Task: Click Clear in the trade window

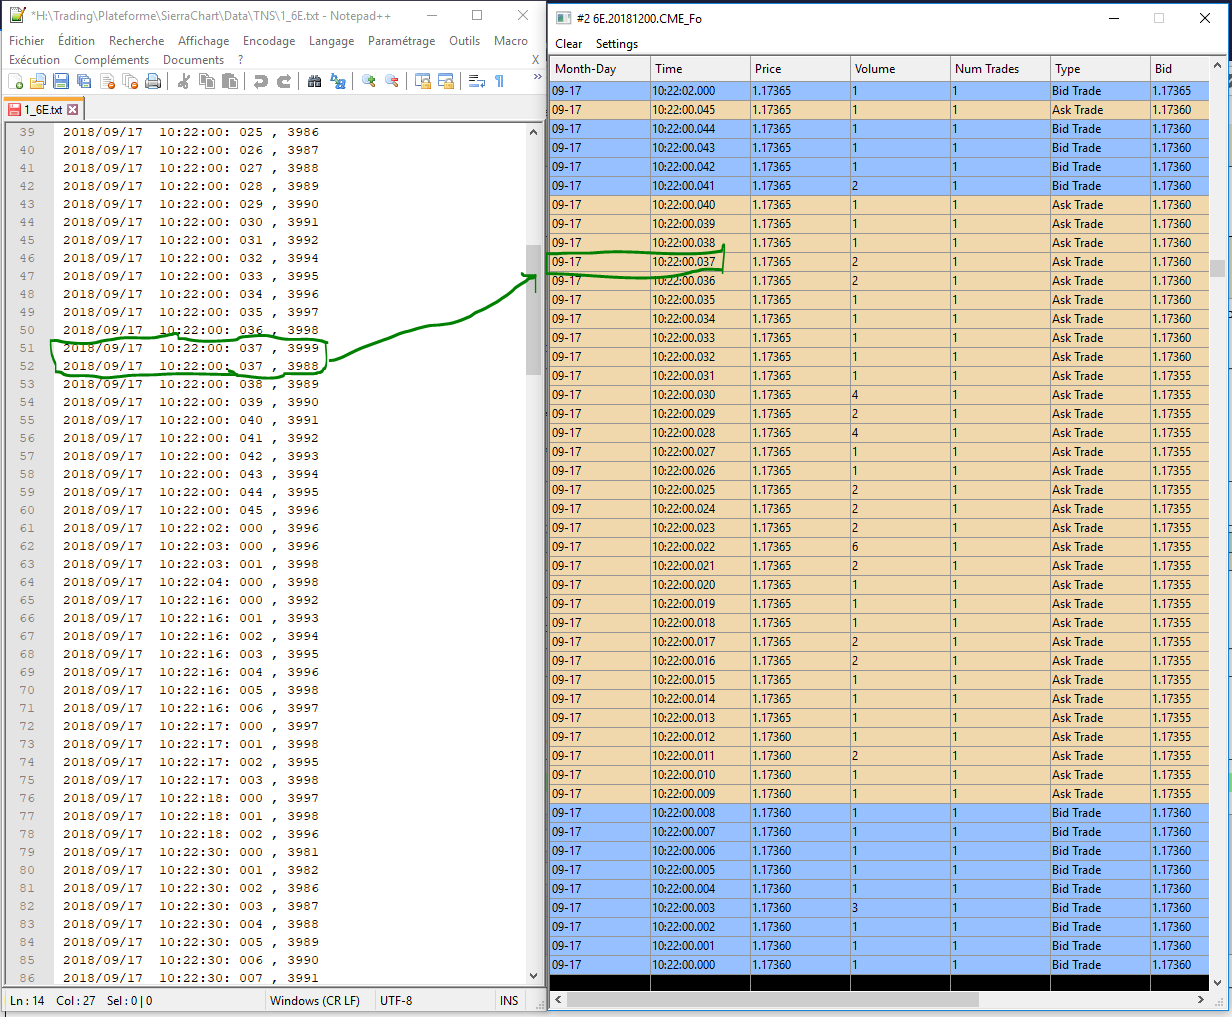Action: (568, 44)
